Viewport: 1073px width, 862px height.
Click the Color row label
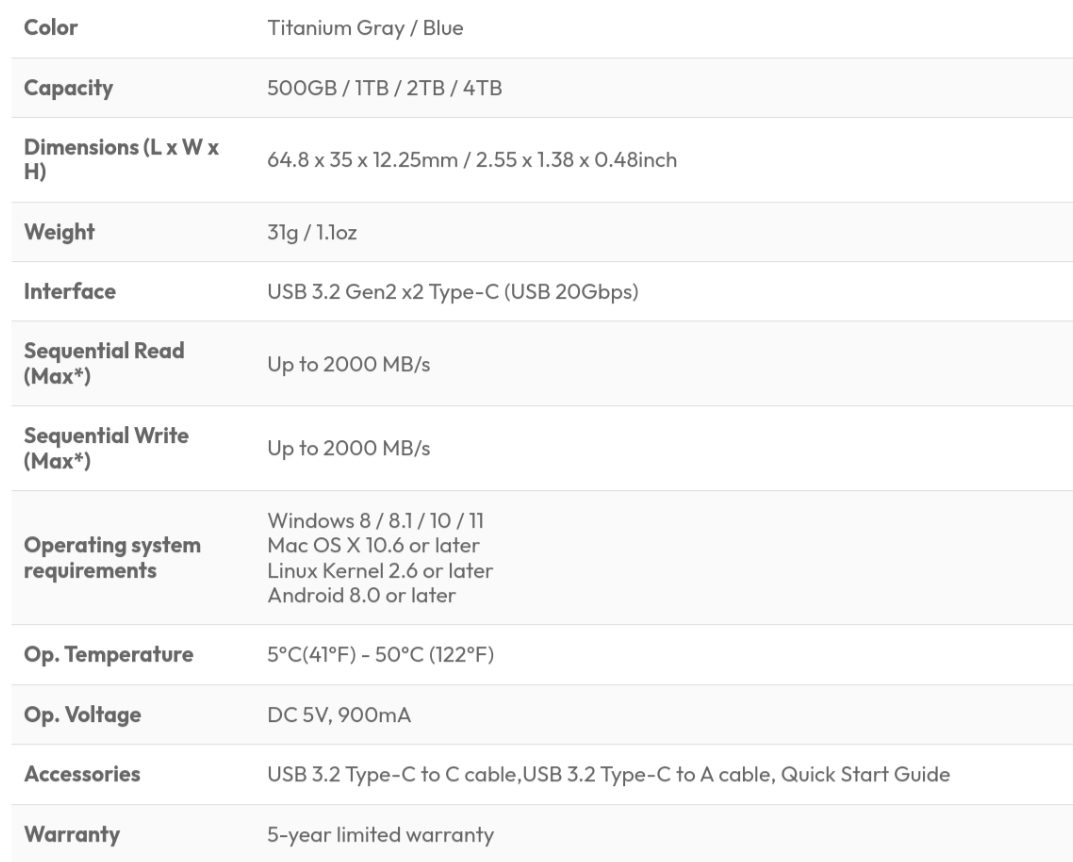coord(51,28)
